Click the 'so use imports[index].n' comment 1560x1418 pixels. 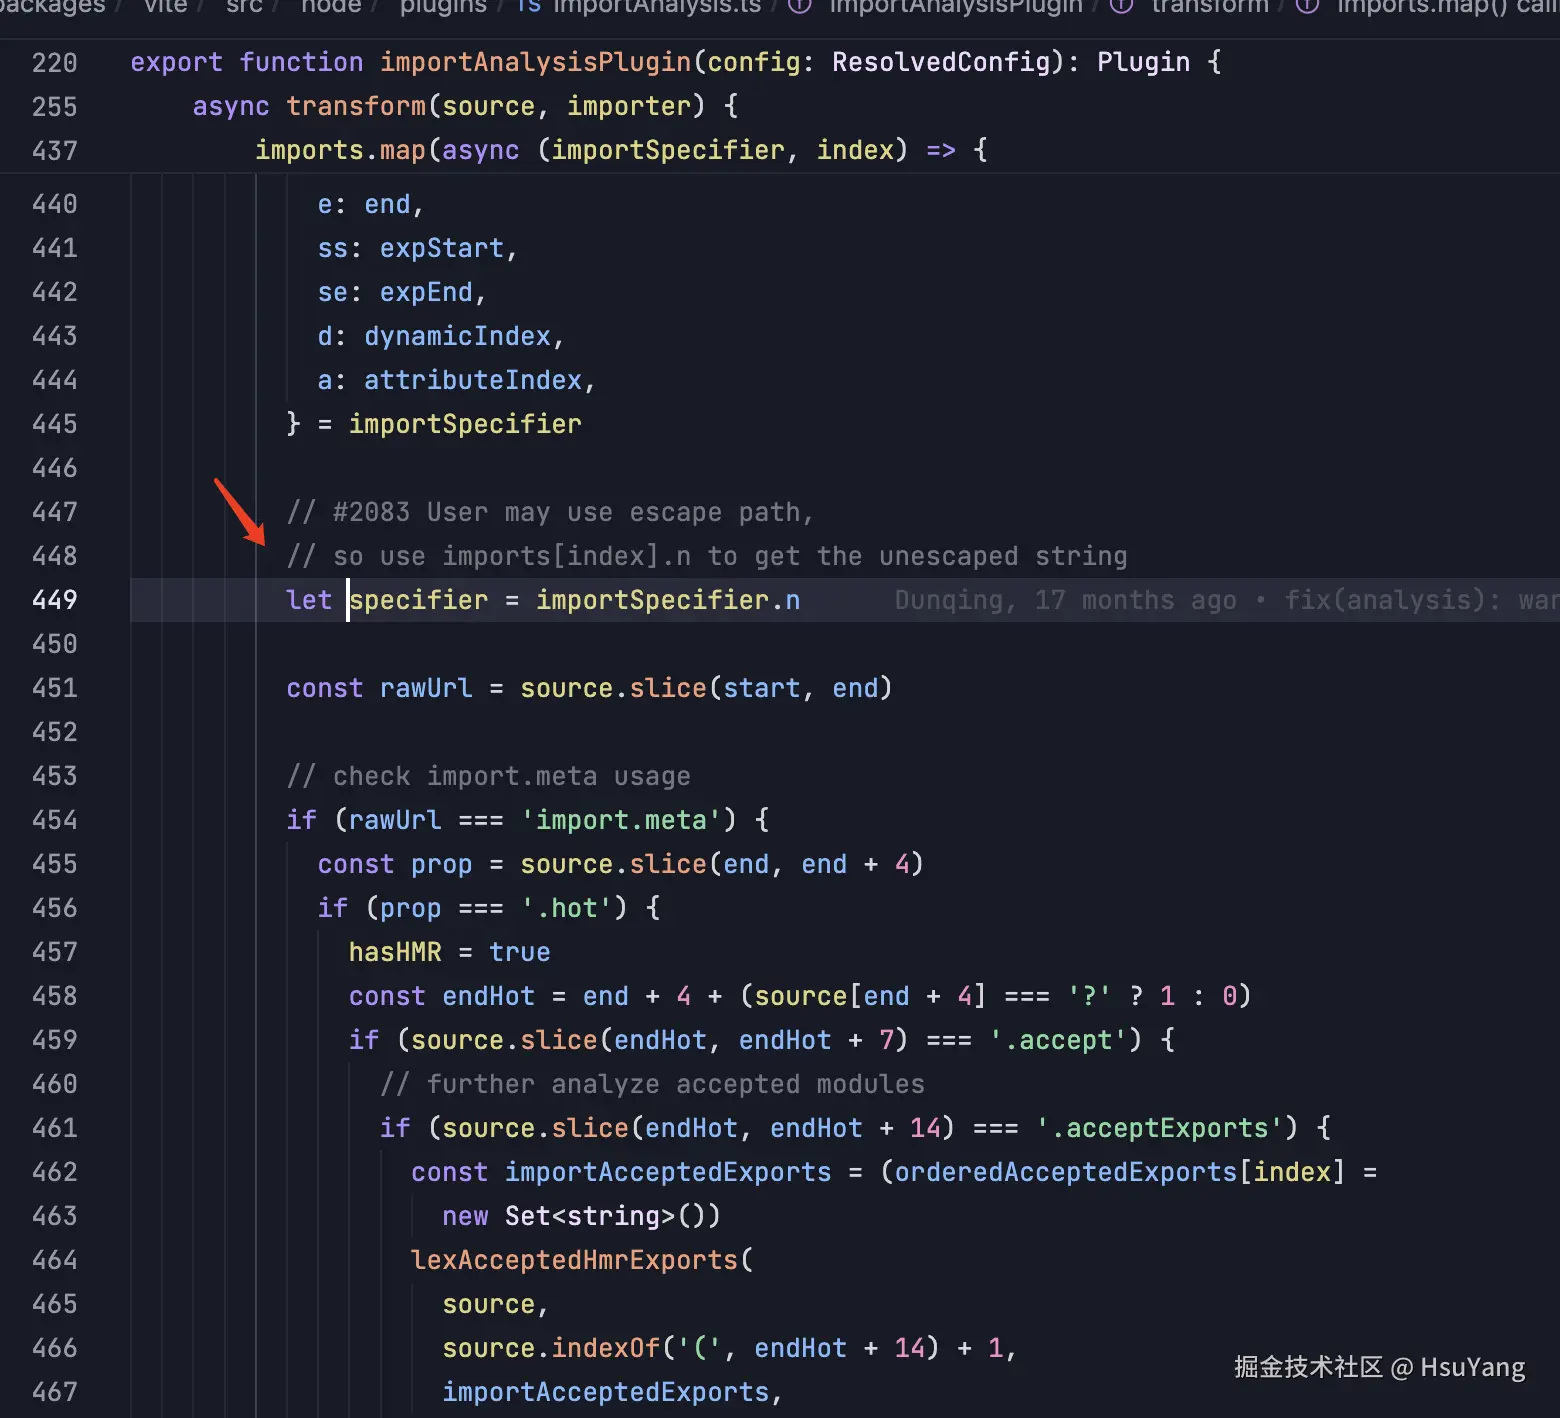(x=706, y=556)
